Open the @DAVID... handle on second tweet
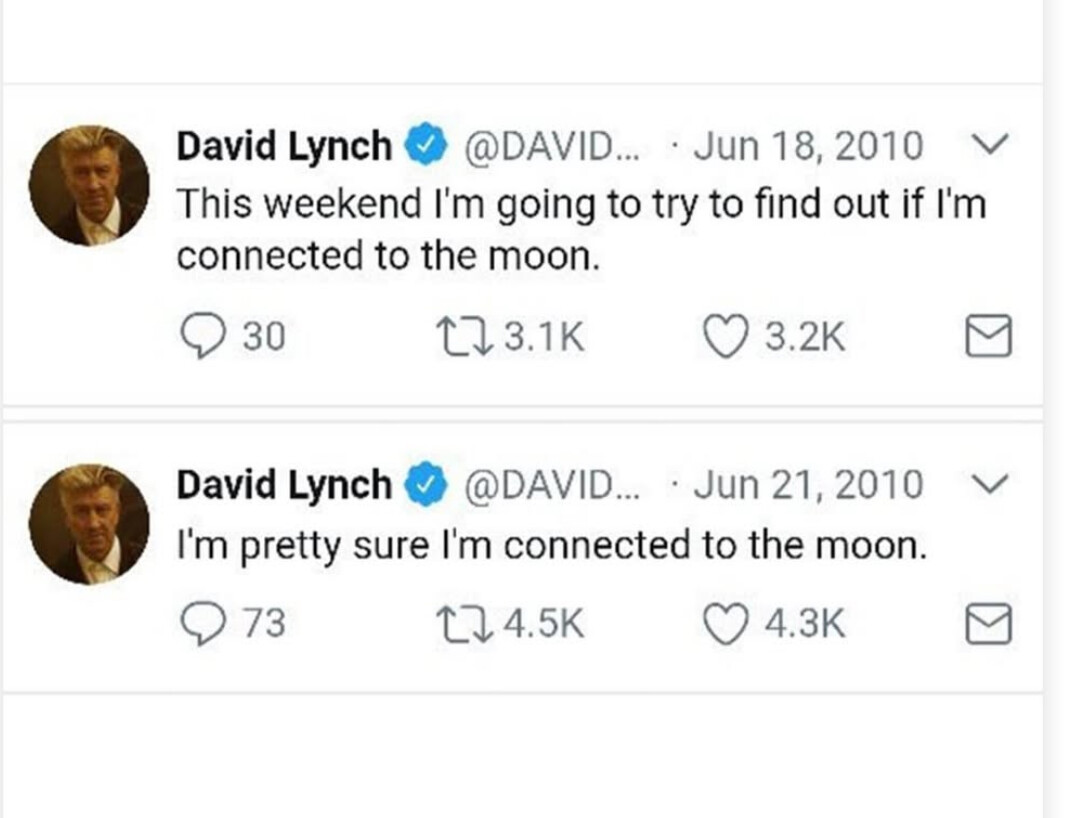 tap(551, 485)
